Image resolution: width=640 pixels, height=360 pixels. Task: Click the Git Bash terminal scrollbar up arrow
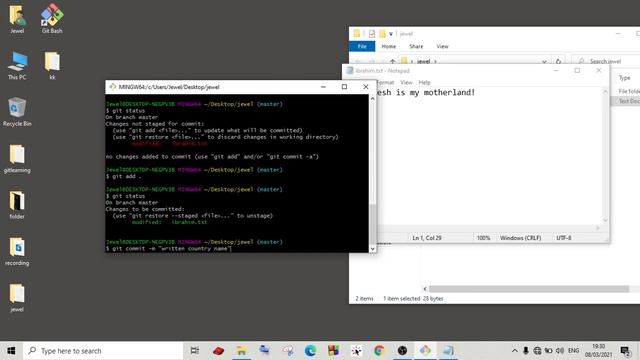coord(372,98)
